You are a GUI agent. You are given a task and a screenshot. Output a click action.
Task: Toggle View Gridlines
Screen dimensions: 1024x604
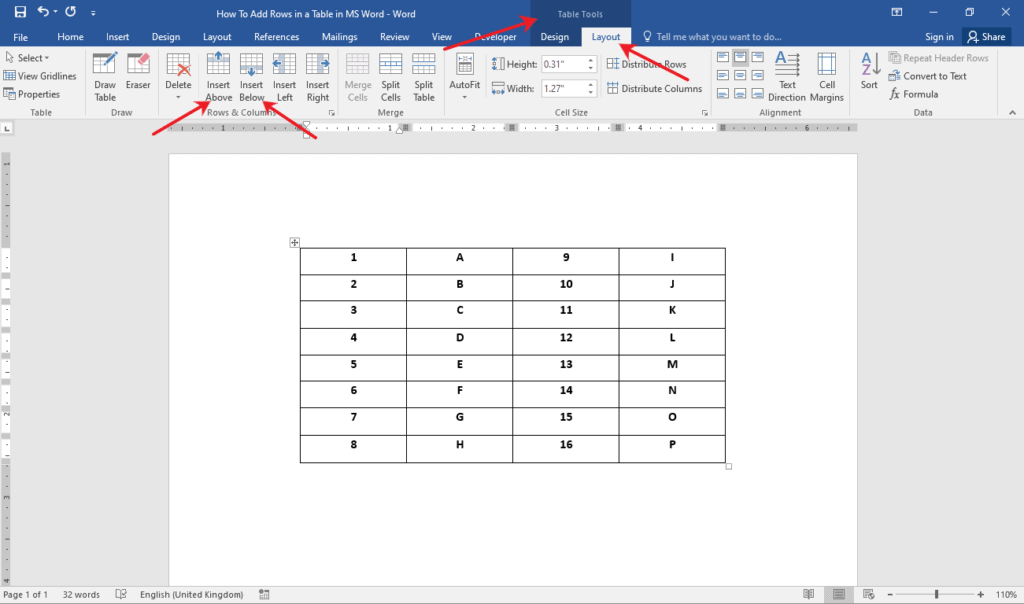[40, 76]
